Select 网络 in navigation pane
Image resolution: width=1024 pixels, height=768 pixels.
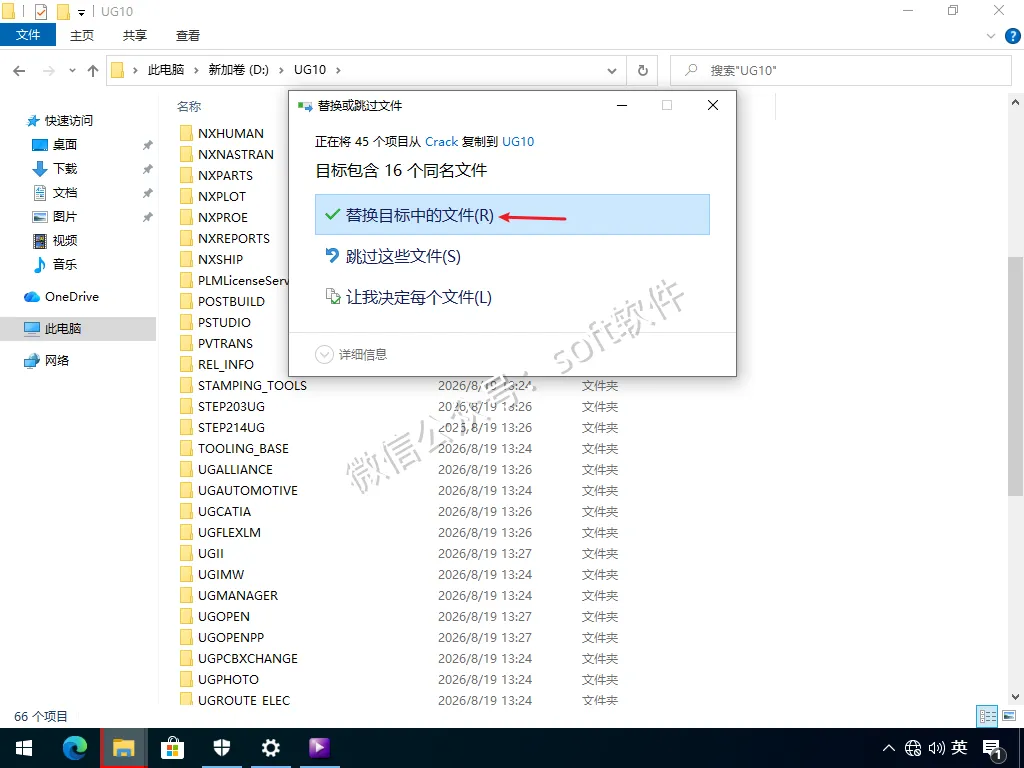coord(57,360)
